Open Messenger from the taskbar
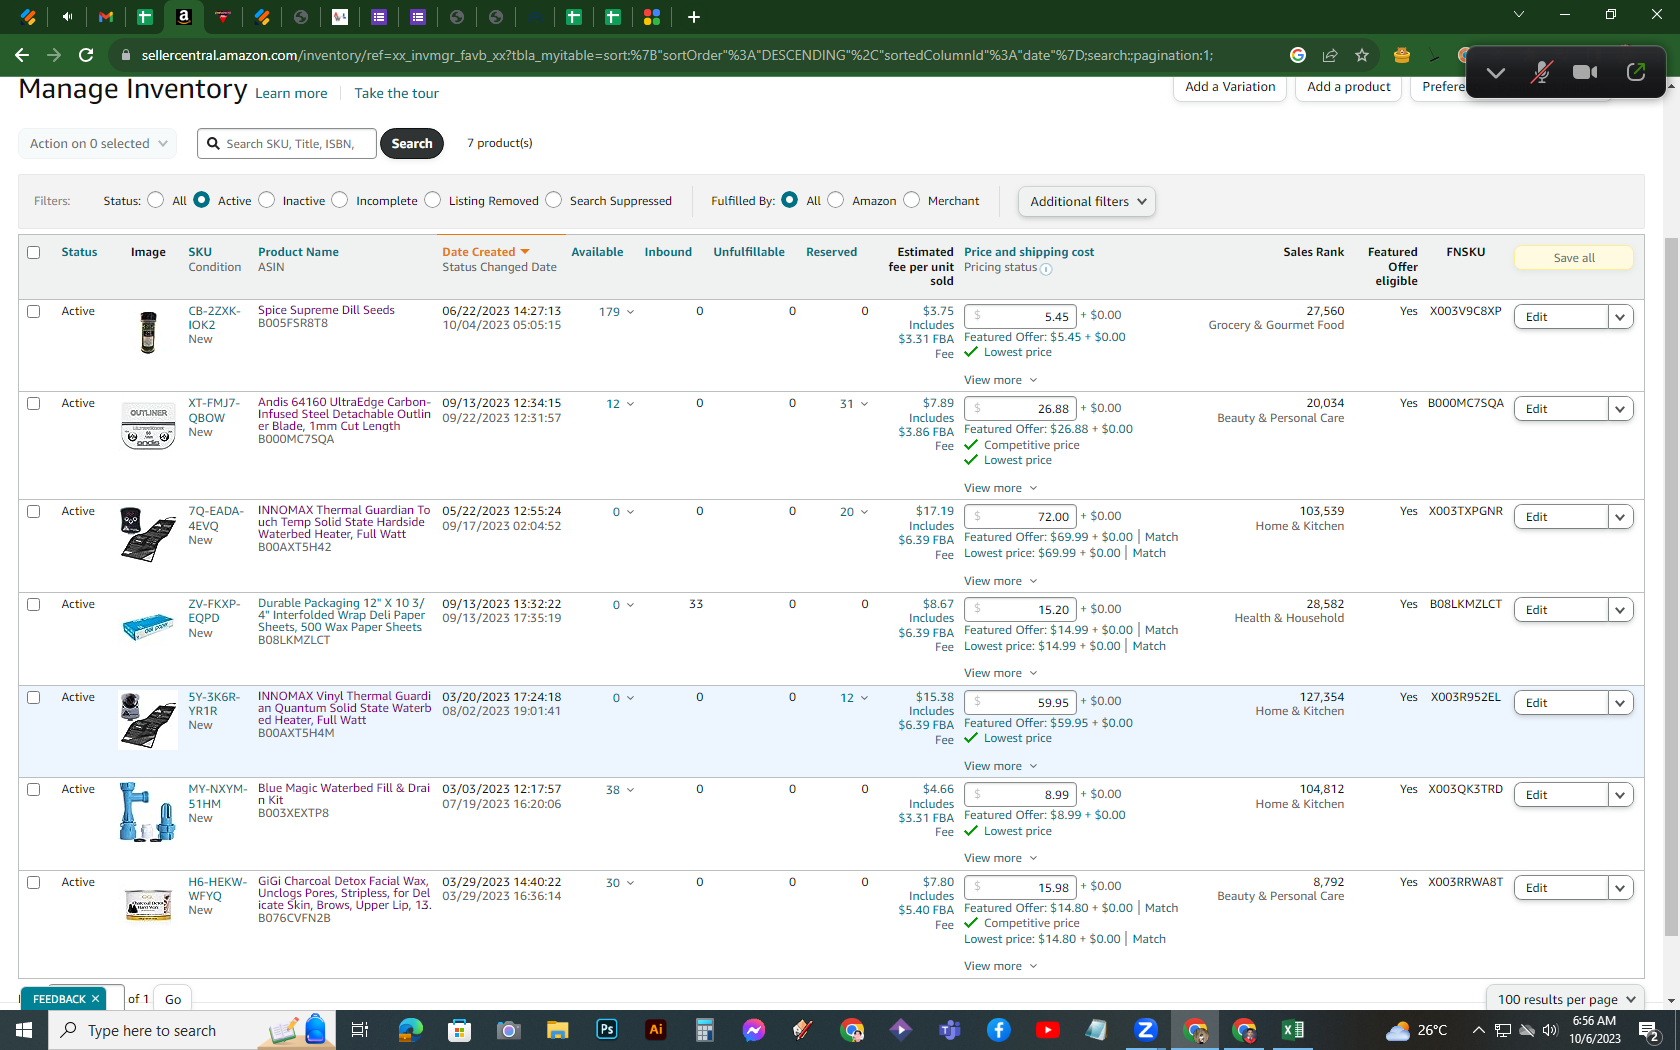 754,1029
